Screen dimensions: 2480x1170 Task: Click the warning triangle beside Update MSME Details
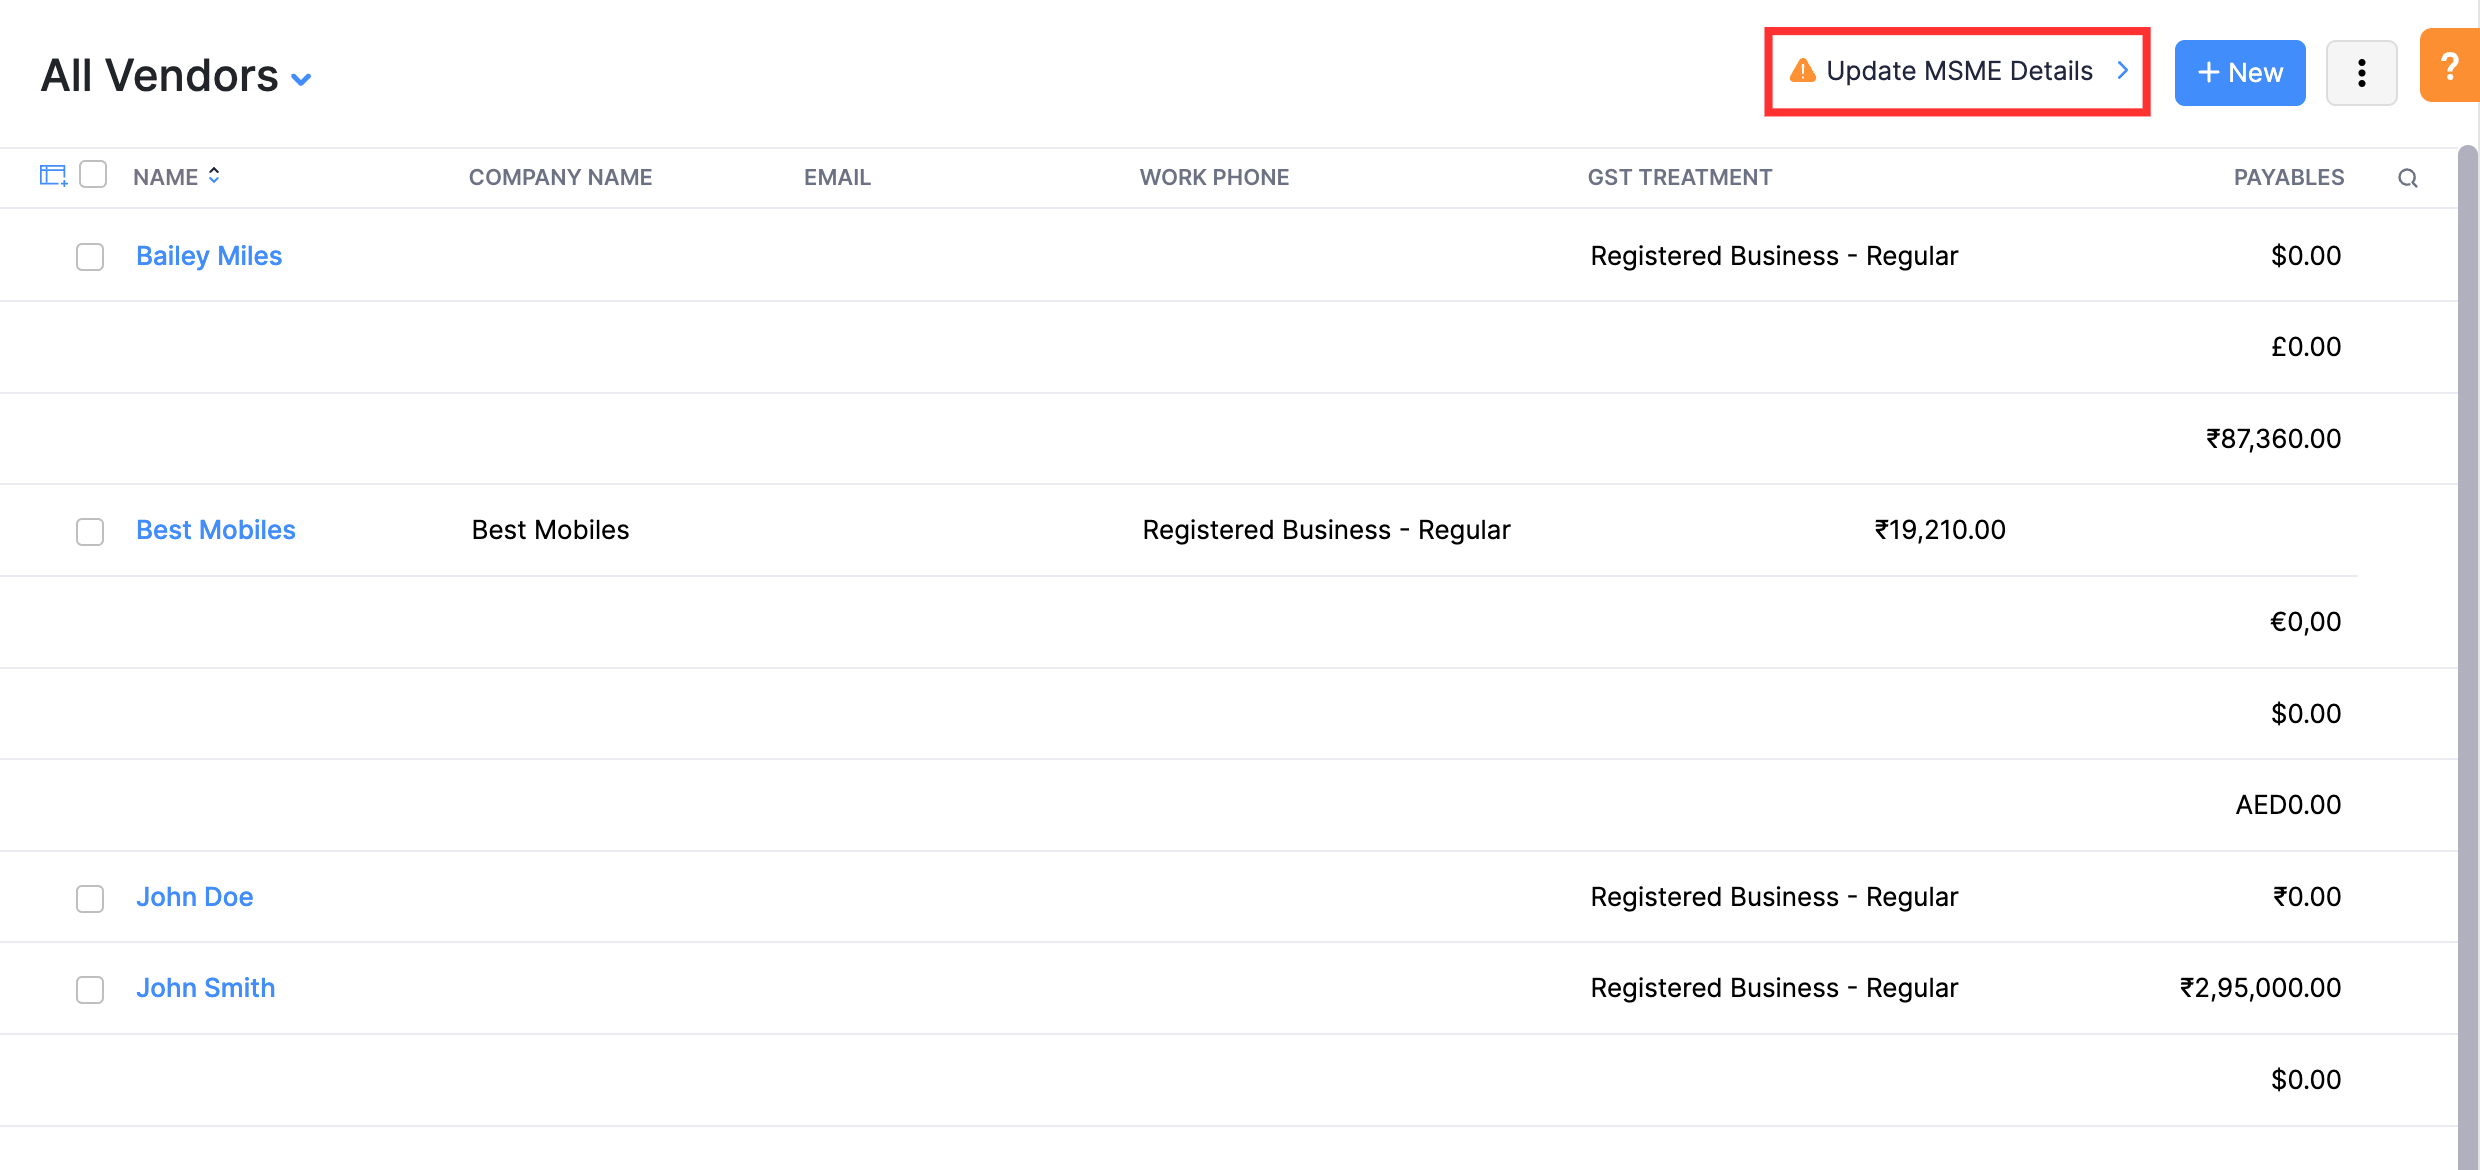click(x=1803, y=70)
